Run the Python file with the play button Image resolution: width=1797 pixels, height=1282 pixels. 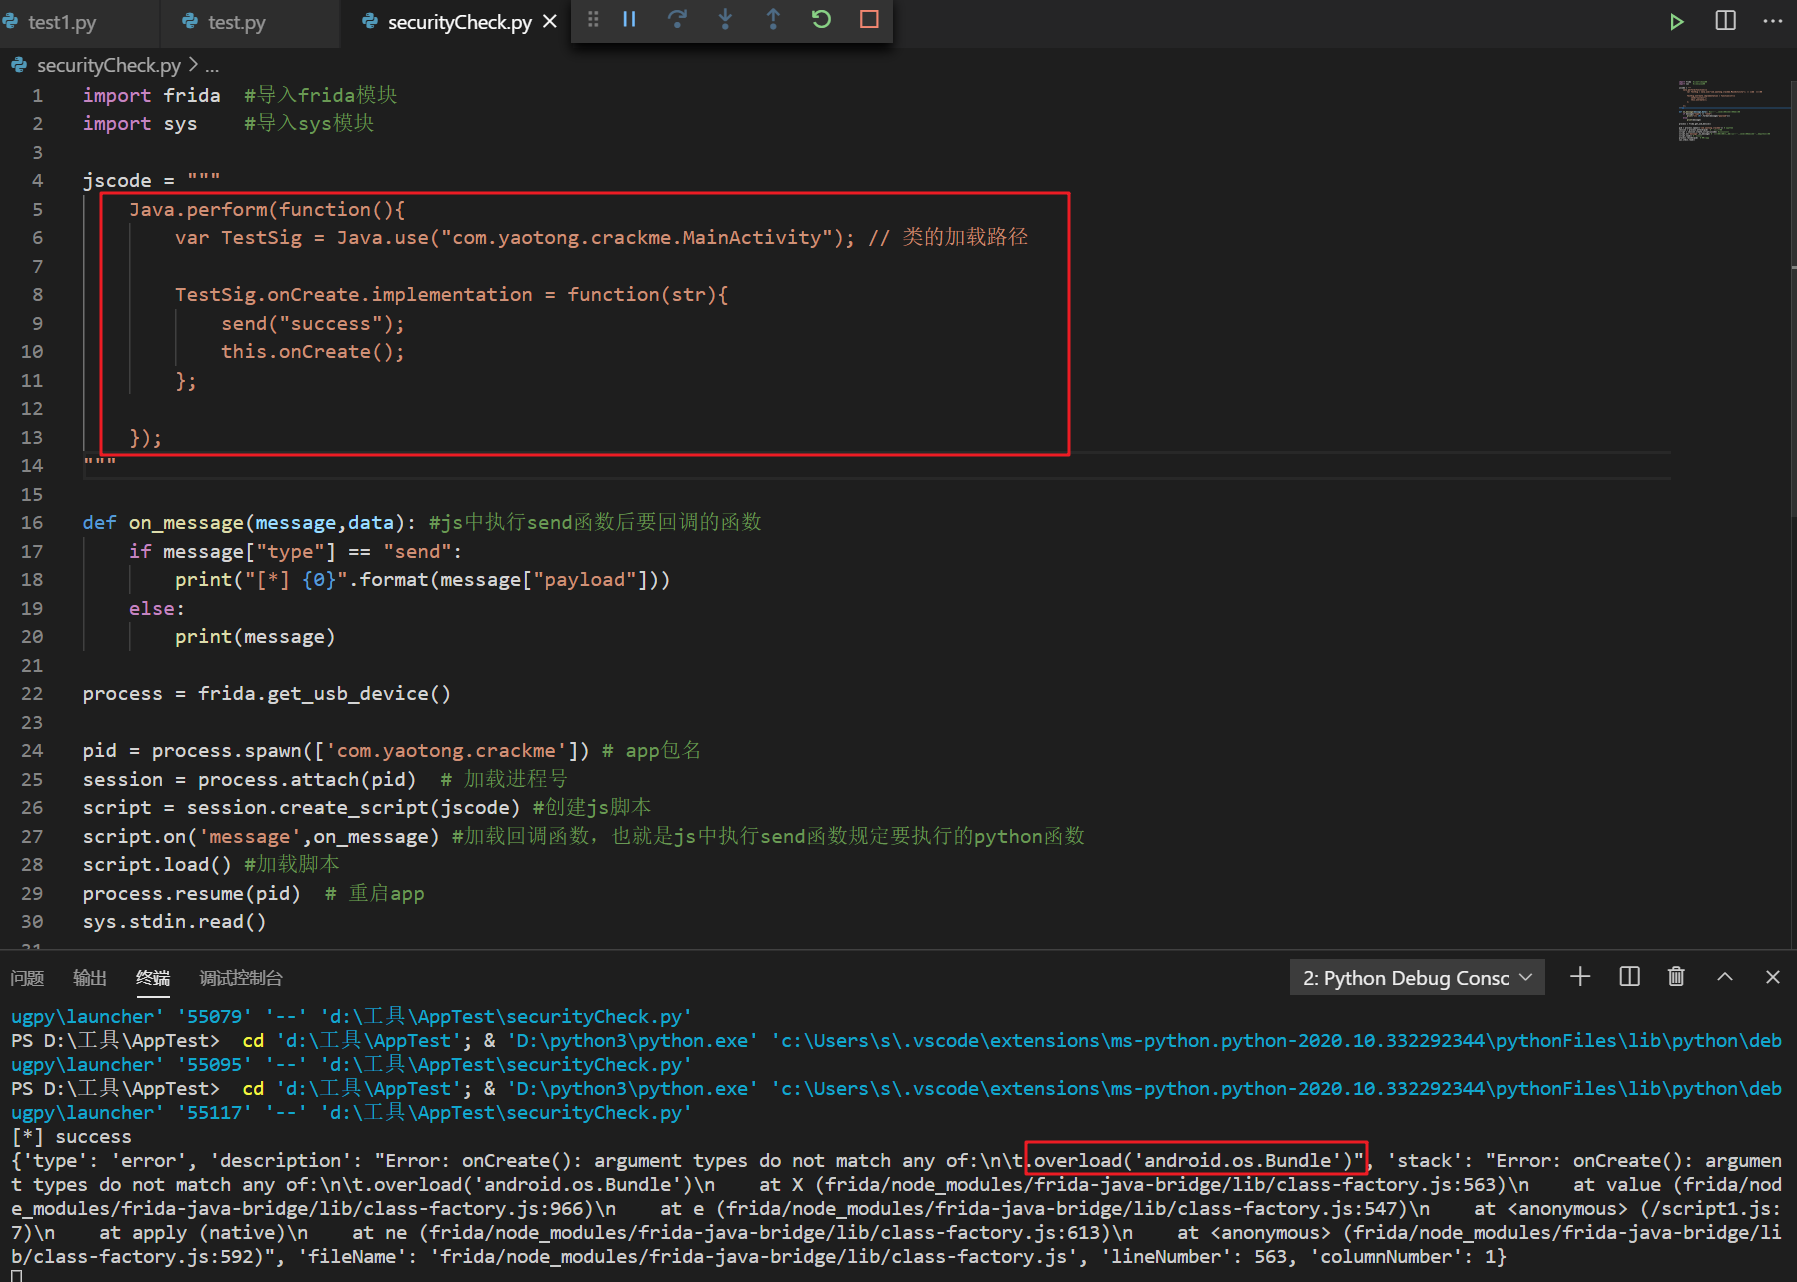pos(1676,21)
